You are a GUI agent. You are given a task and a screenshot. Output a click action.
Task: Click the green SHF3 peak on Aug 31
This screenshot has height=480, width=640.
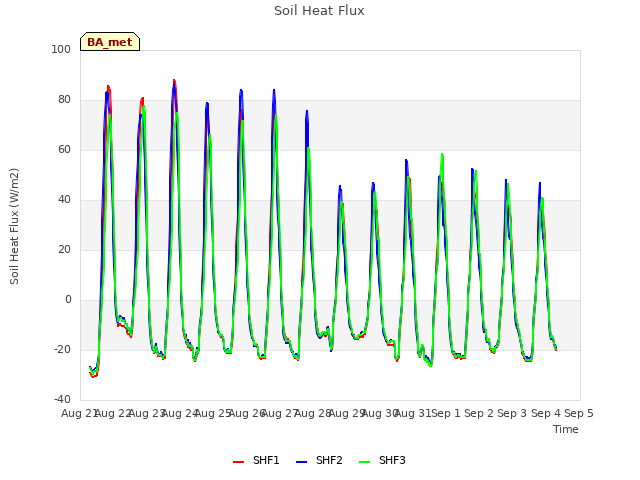click(x=442, y=154)
